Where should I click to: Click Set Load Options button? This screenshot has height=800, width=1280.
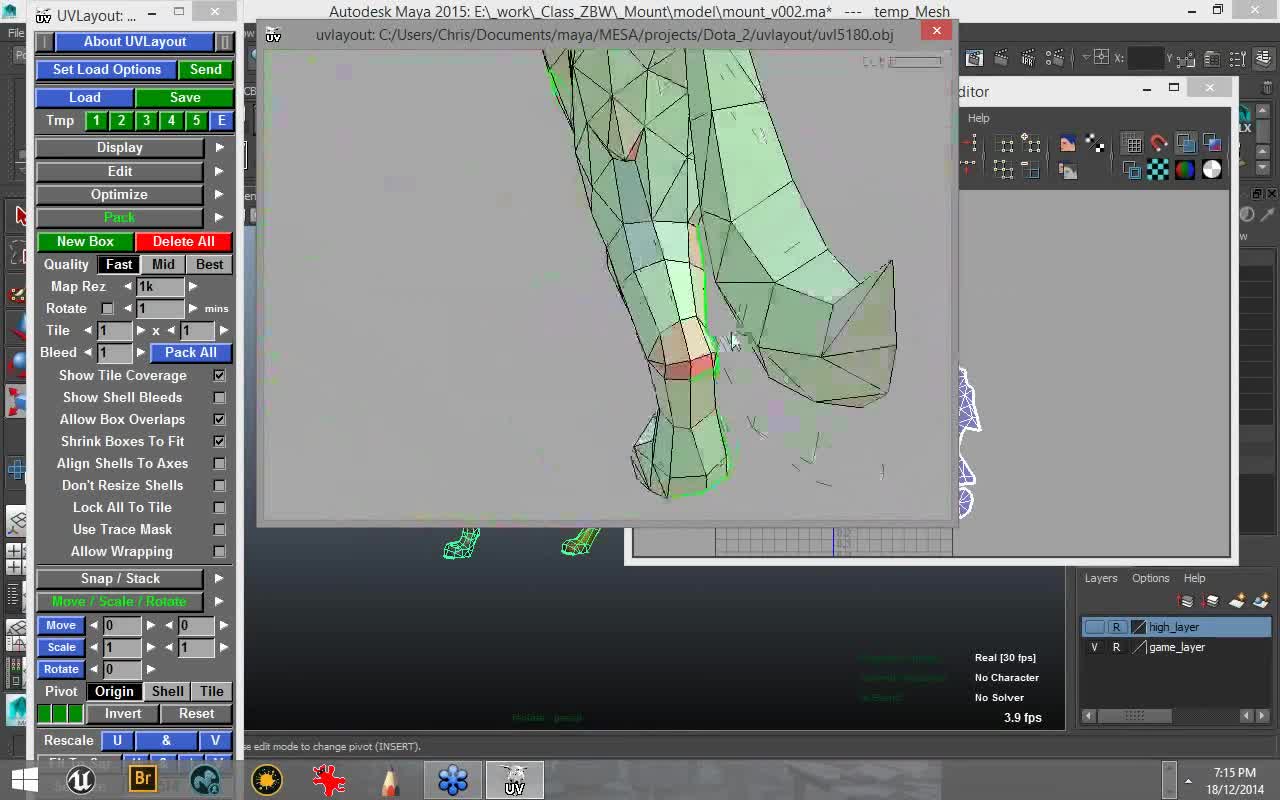[107, 69]
